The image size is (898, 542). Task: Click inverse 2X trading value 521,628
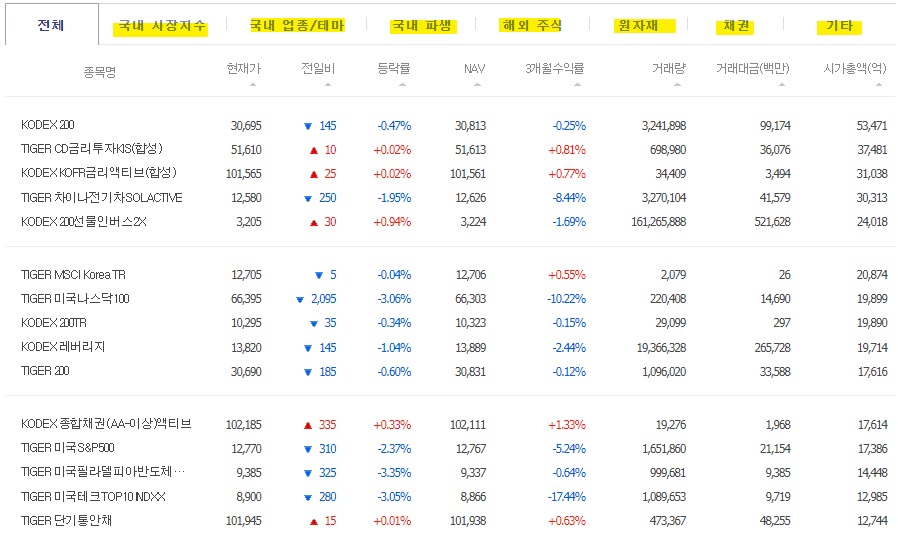point(773,222)
